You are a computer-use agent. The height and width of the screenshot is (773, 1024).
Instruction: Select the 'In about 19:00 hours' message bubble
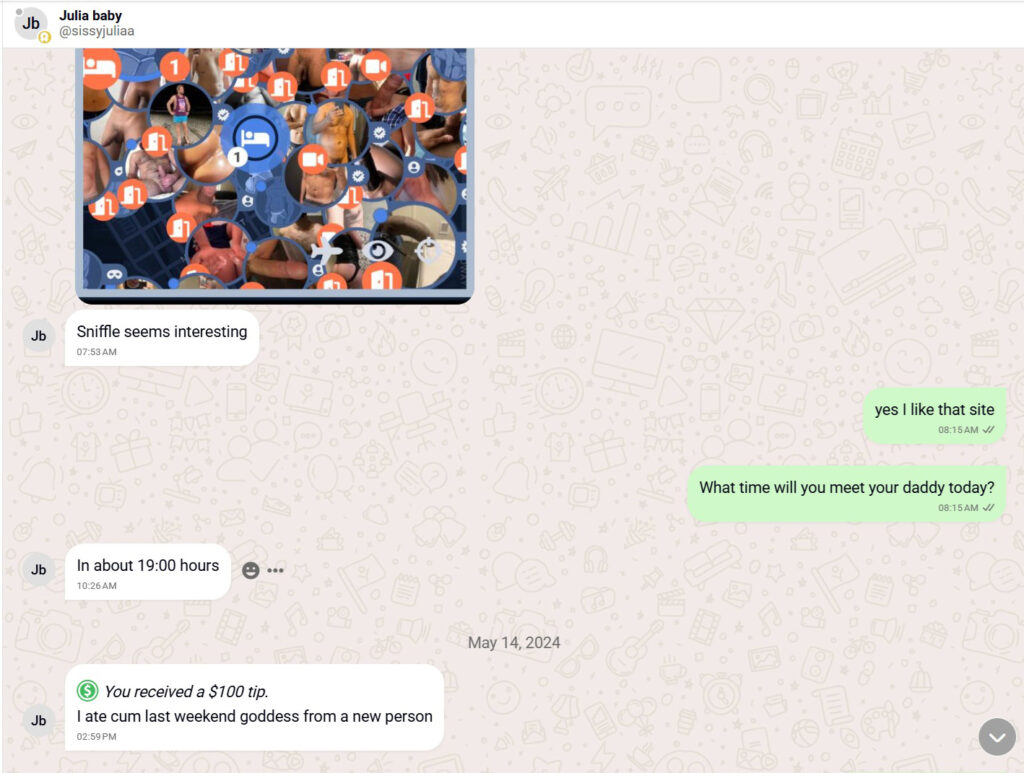pyautogui.click(x=148, y=572)
